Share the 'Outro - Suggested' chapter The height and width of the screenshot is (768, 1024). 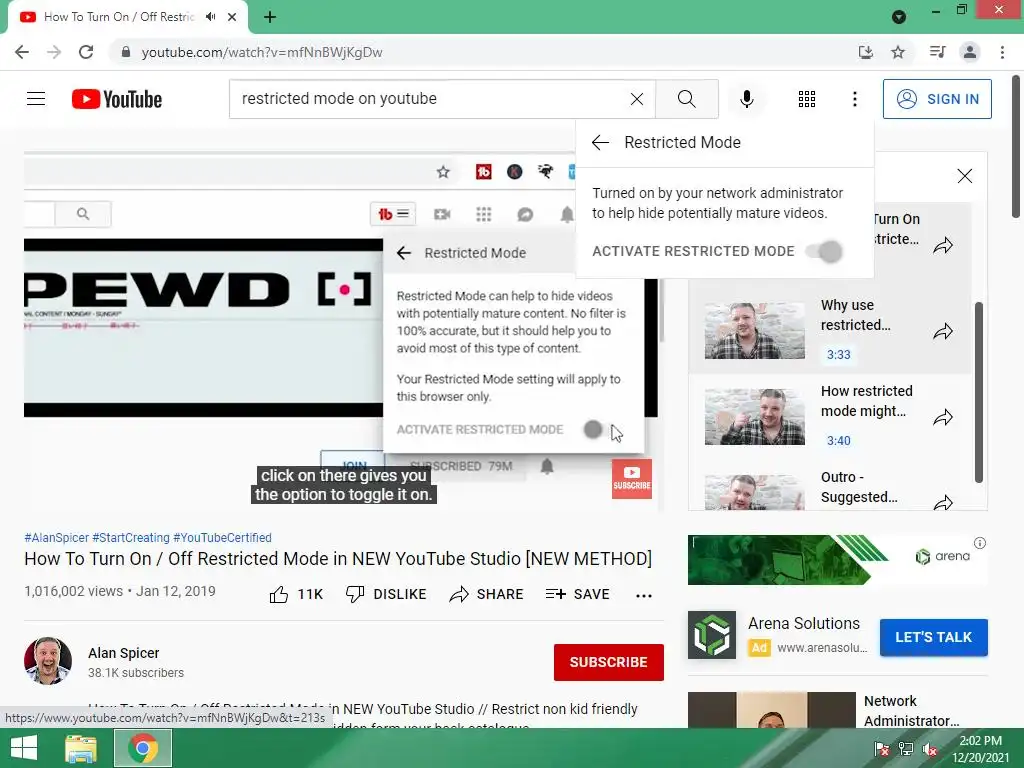click(x=943, y=502)
